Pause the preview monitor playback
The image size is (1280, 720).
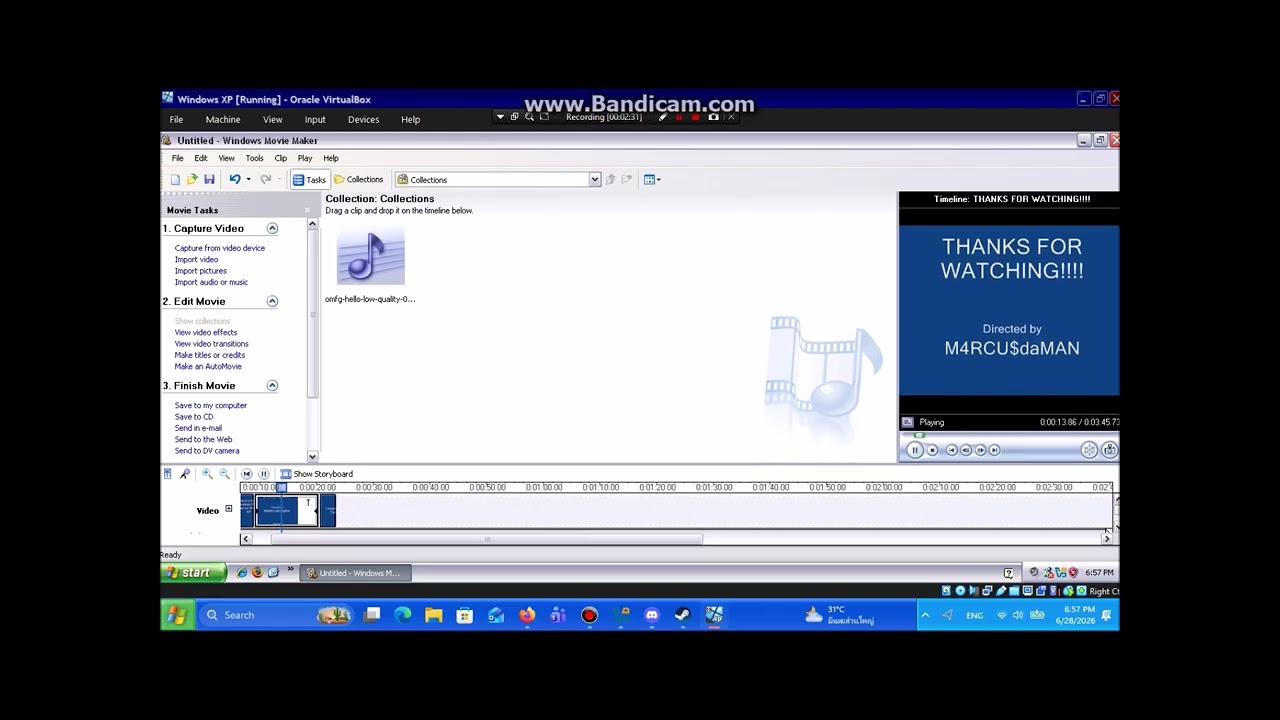[x=914, y=450]
